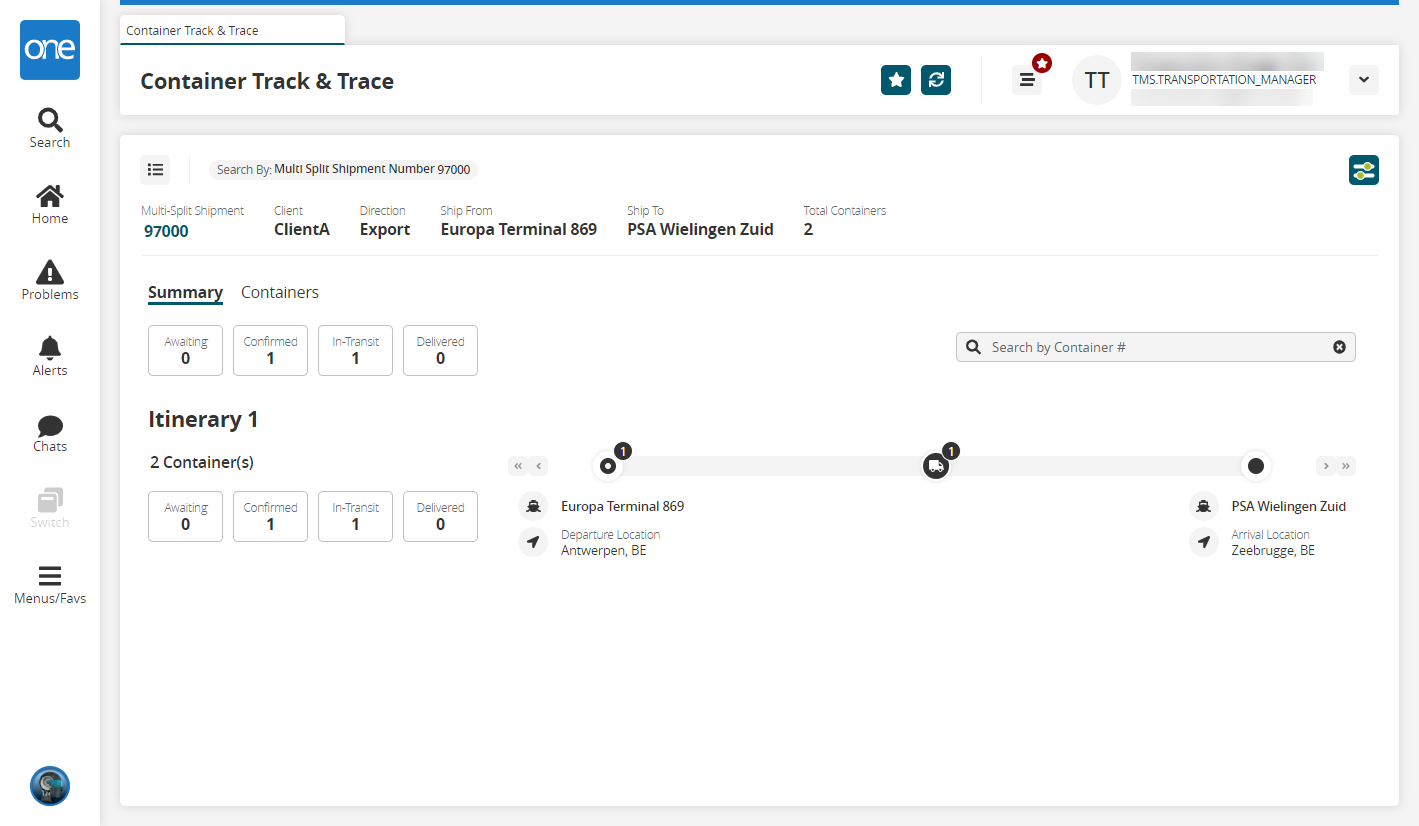Open Multi-Split Shipment 97000 link
Viewport: 1419px width, 826px height.
(166, 231)
